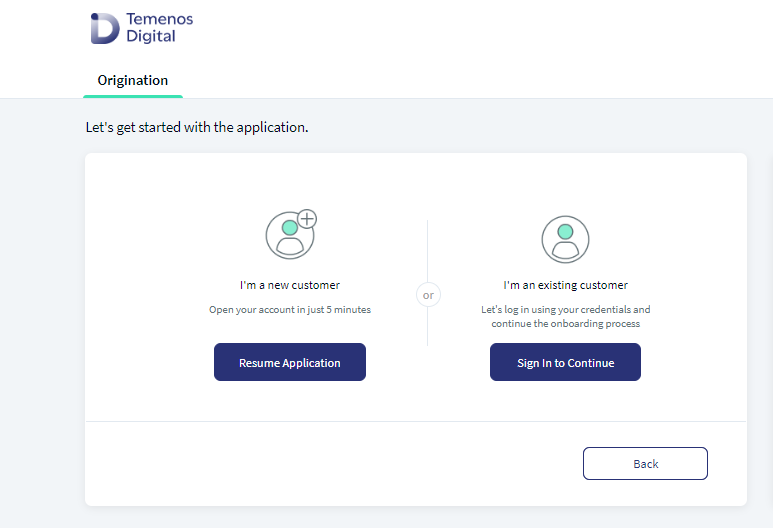Click the circular 'or' separator badge
773x528 pixels.
click(428, 295)
